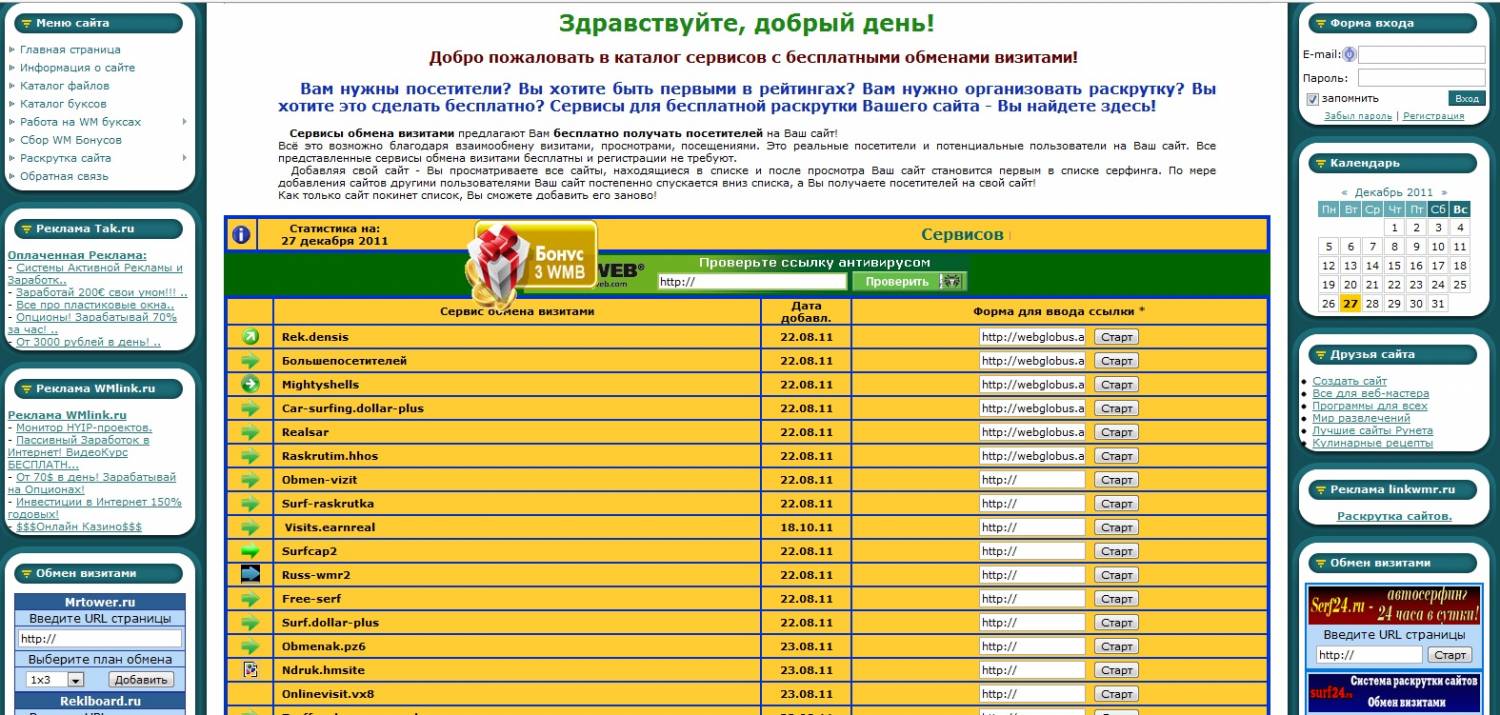Viewport: 1500px width, 715px height.
Task: Click the round arrow icon beside Mightyshells
Action: [x=251, y=384]
